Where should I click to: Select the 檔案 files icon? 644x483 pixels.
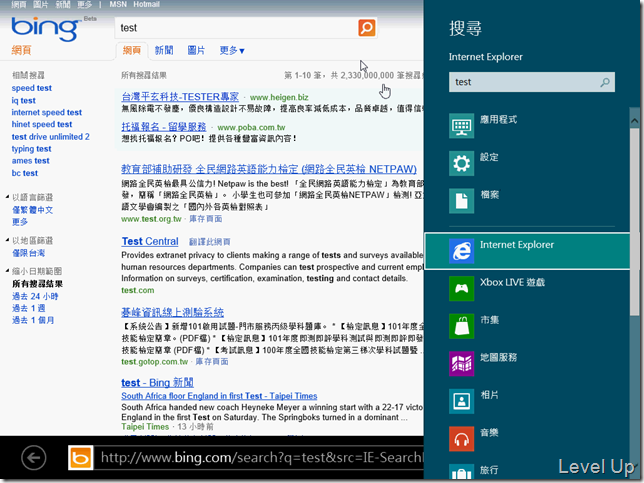[462, 201]
